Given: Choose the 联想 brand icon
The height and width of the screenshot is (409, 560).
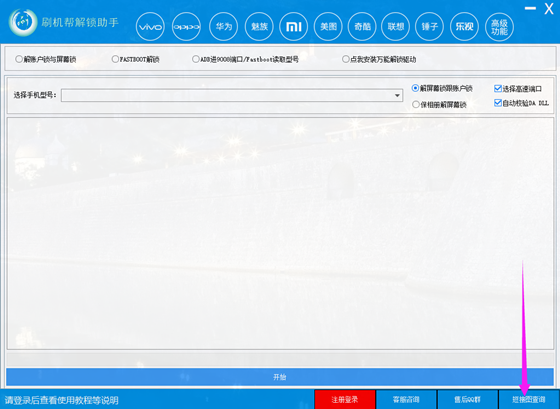Looking at the screenshot, I should coord(396,27).
